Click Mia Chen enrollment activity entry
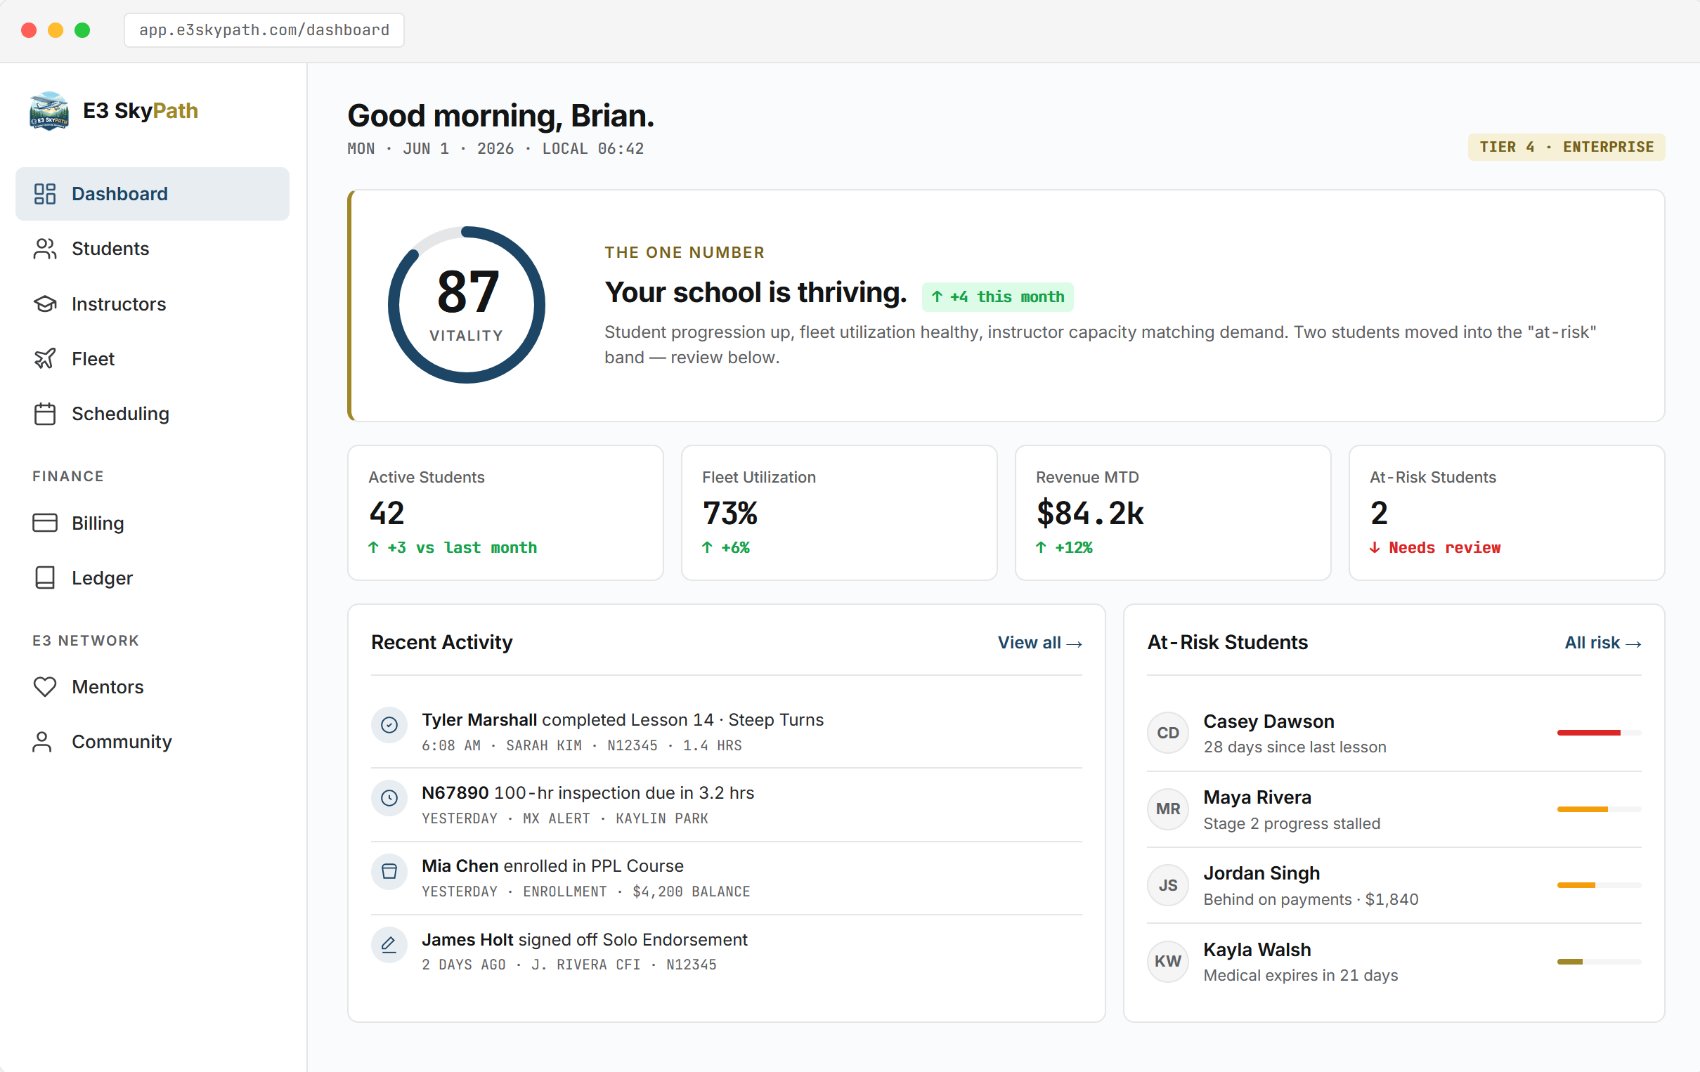The height and width of the screenshot is (1072, 1700). pyautogui.click(x=726, y=878)
